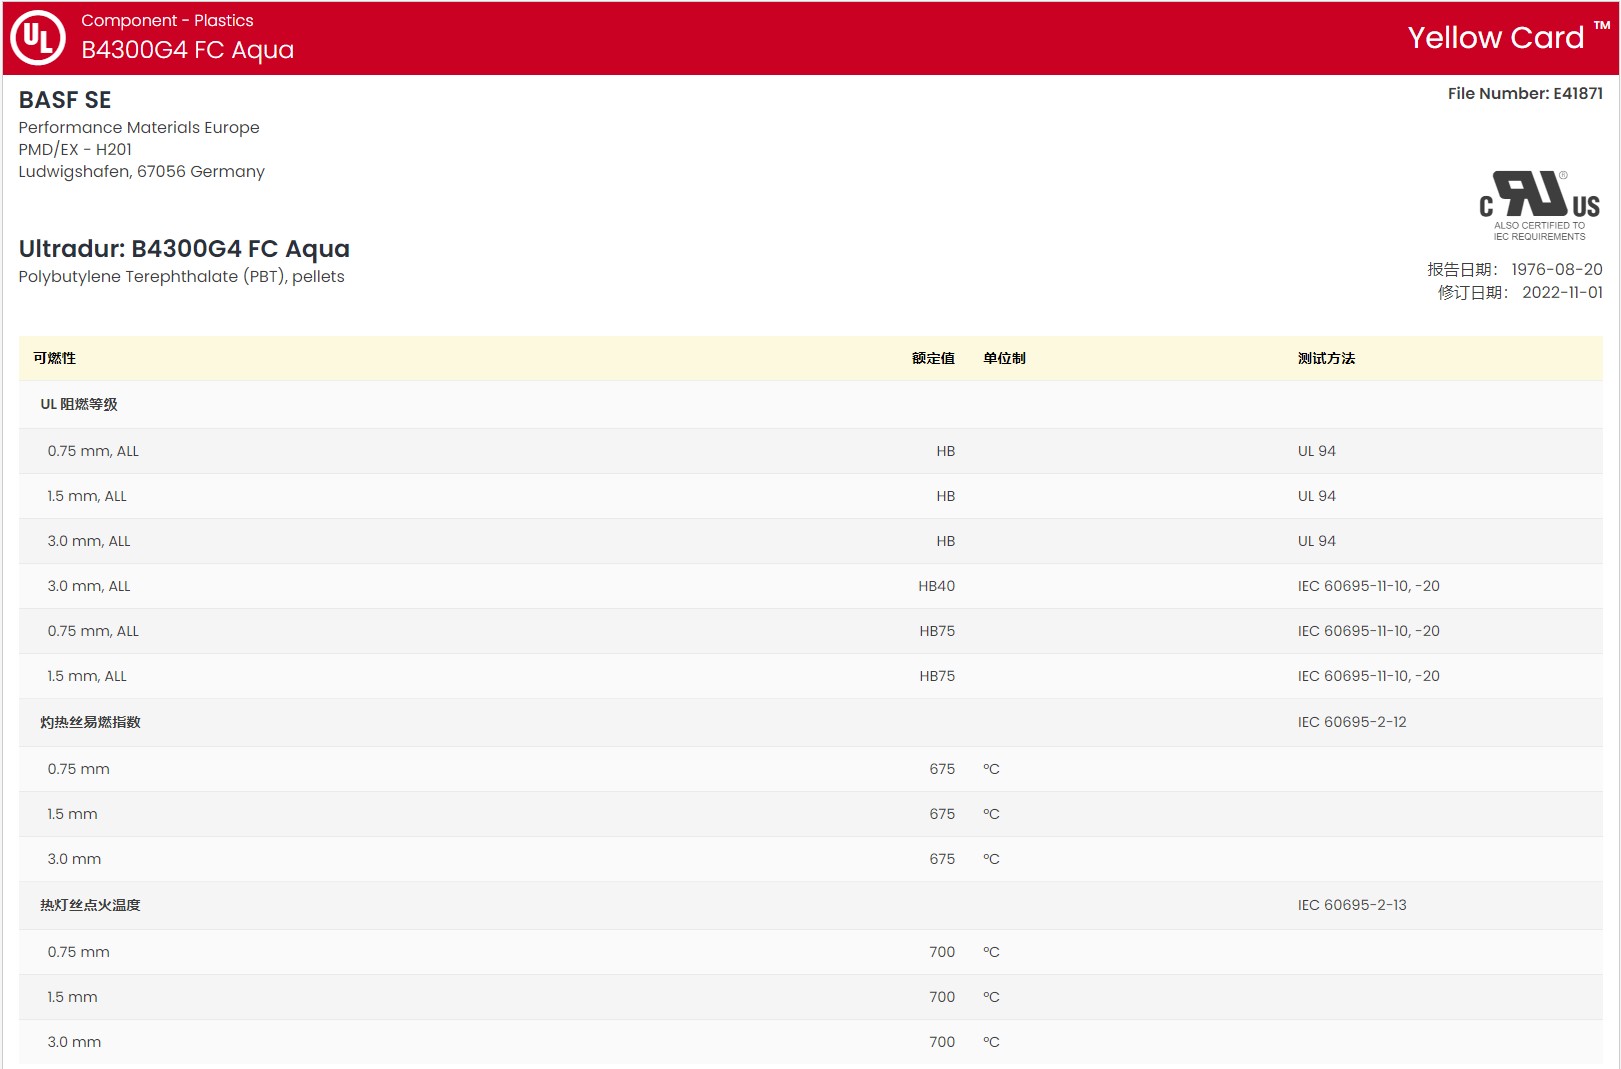Screen dimensions: 1621x1069
Task: Click the °C unit in the 675 / 0.75 mm row
Action: (991, 769)
